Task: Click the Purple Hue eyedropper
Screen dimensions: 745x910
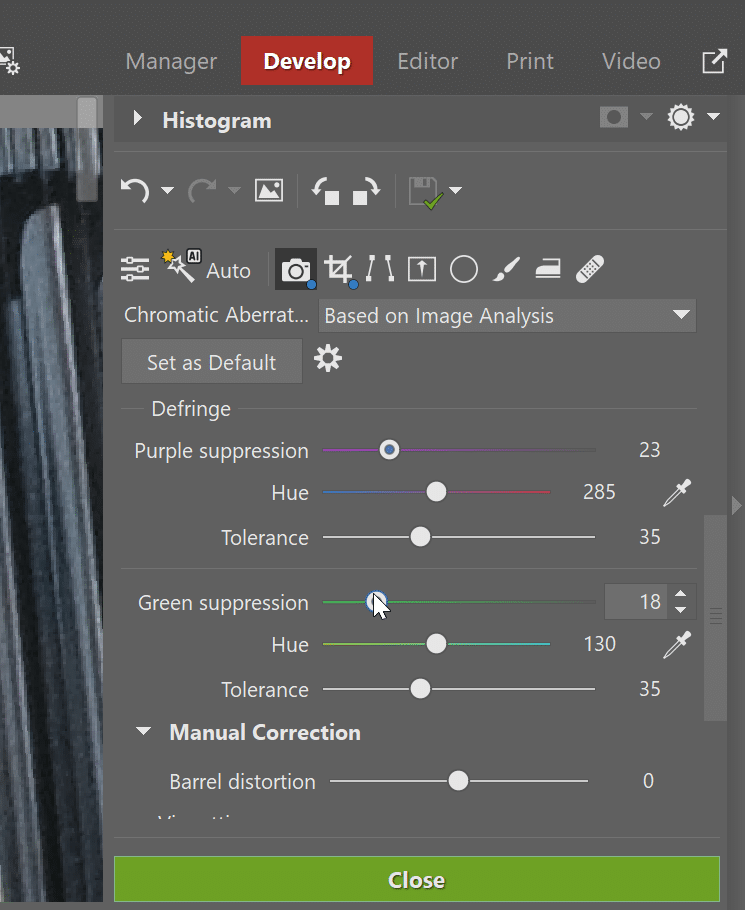Action: coord(677,492)
